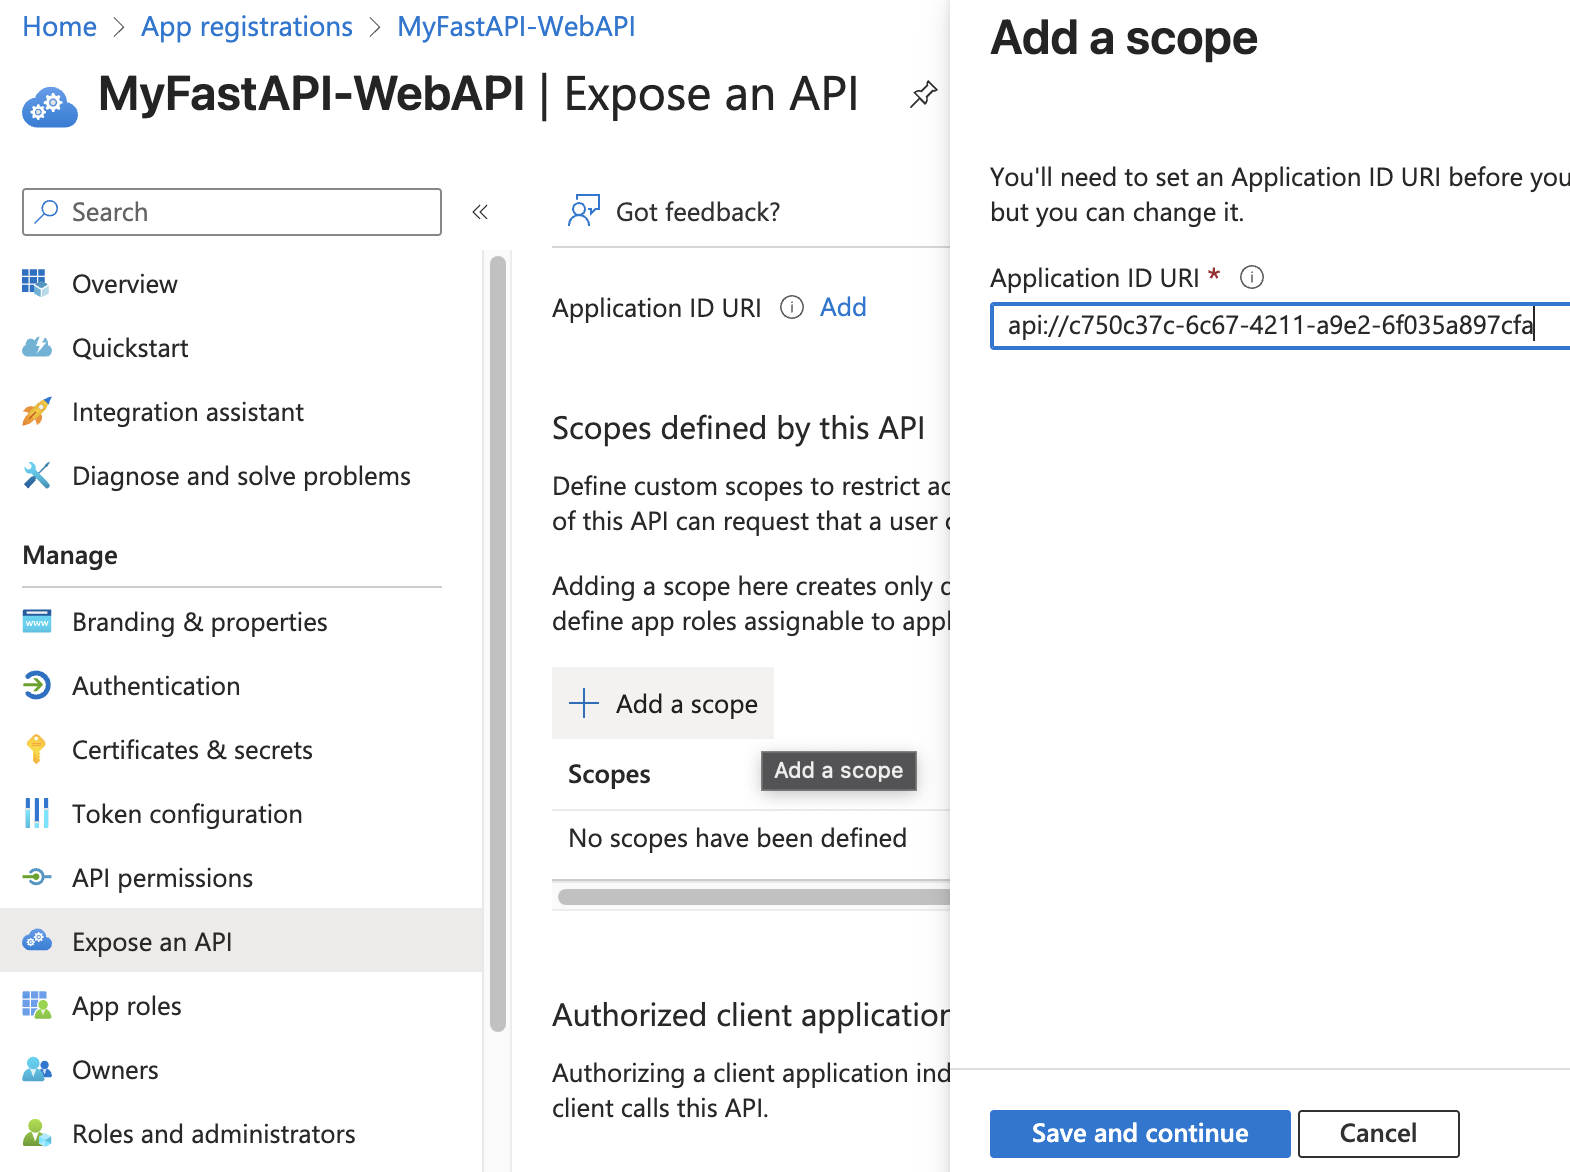This screenshot has height=1172, width=1570.
Task: Pin the Expose an API page
Action: click(x=923, y=95)
